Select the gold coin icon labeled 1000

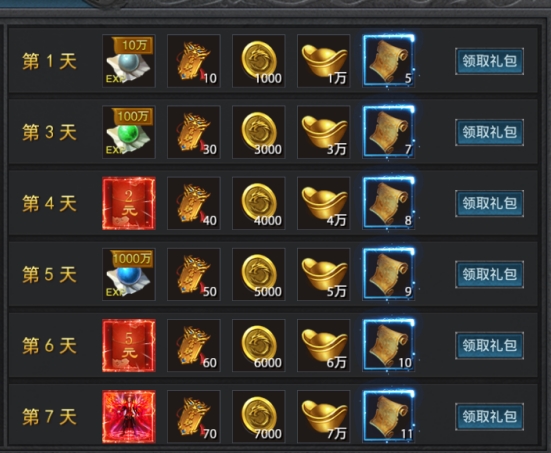click(259, 61)
